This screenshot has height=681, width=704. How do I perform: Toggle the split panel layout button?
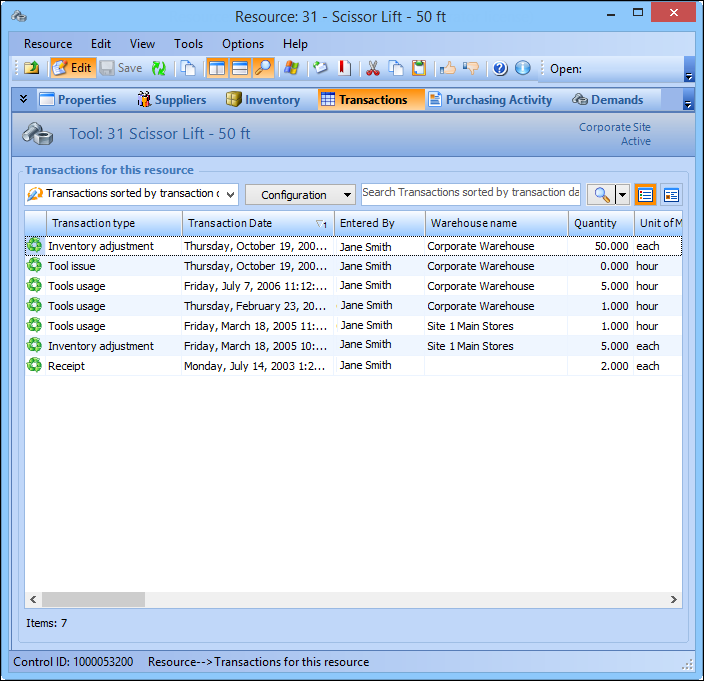(216, 68)
